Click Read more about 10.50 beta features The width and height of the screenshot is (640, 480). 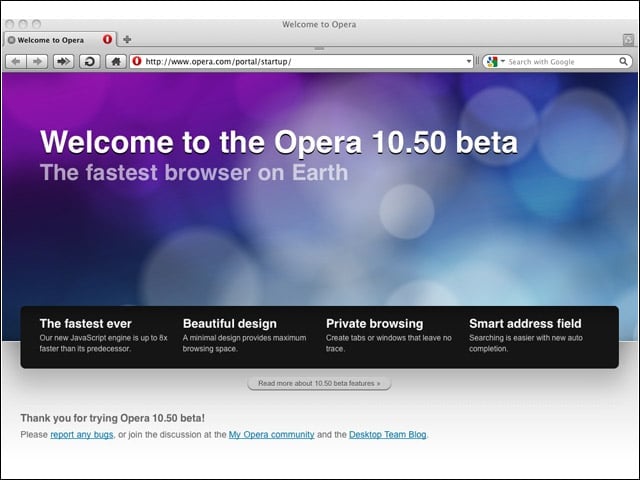(x=319, y=383)
